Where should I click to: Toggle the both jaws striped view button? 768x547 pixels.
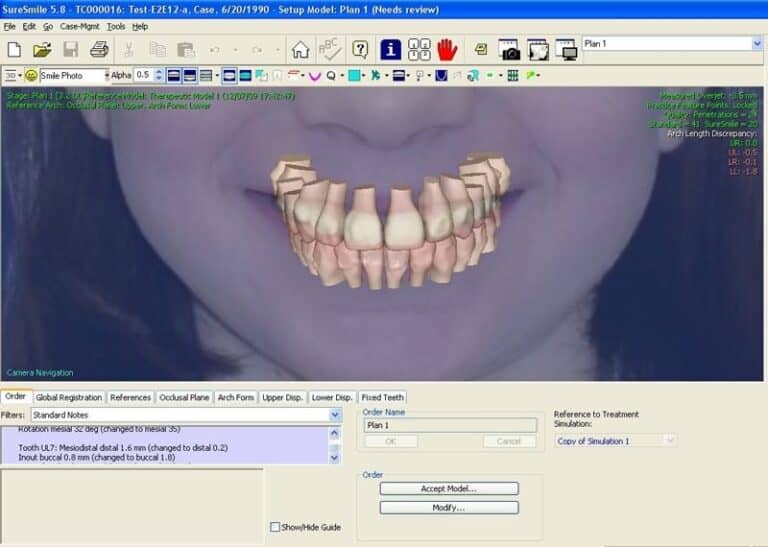pyautogui.click(x=206, y=75)
